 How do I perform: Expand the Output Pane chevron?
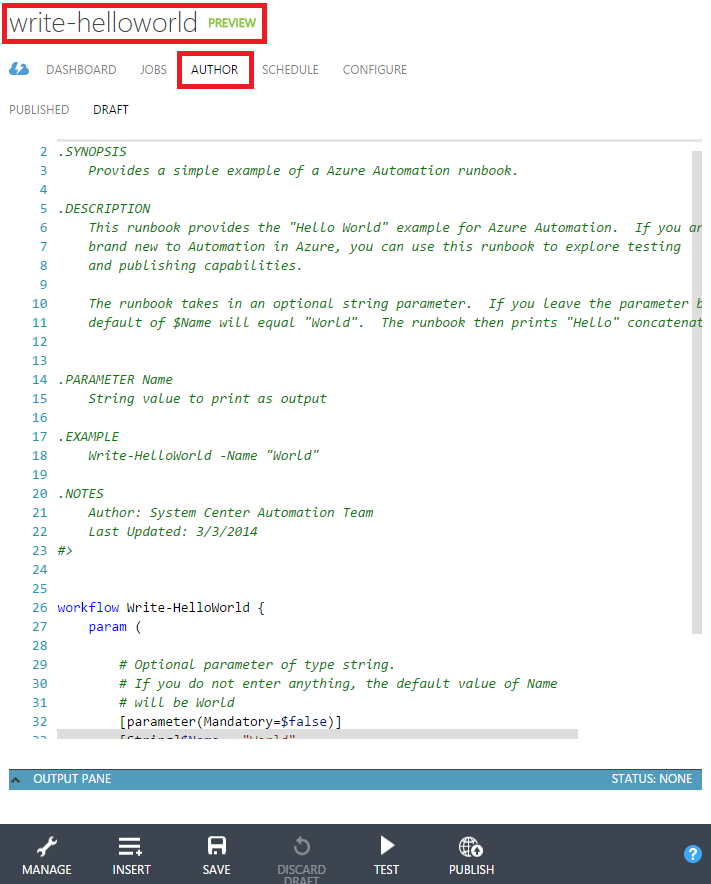pos(16,780)
